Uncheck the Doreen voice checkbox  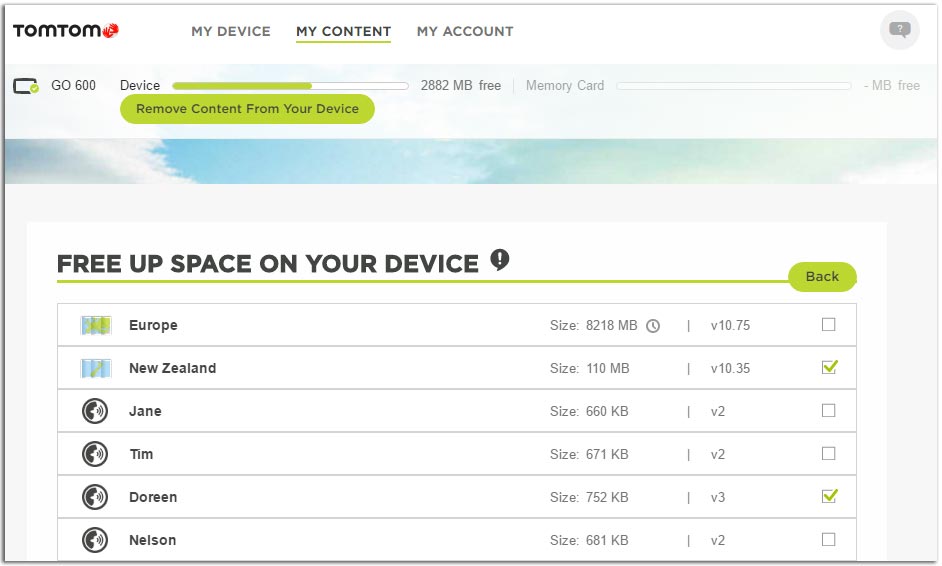(x=828, y=496)
